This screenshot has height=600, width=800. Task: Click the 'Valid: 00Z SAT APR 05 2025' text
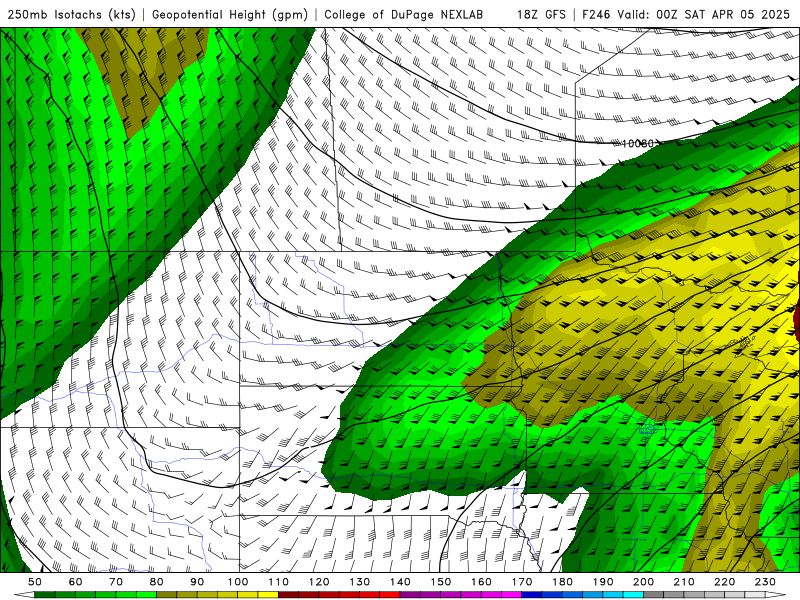click(704, 14)
